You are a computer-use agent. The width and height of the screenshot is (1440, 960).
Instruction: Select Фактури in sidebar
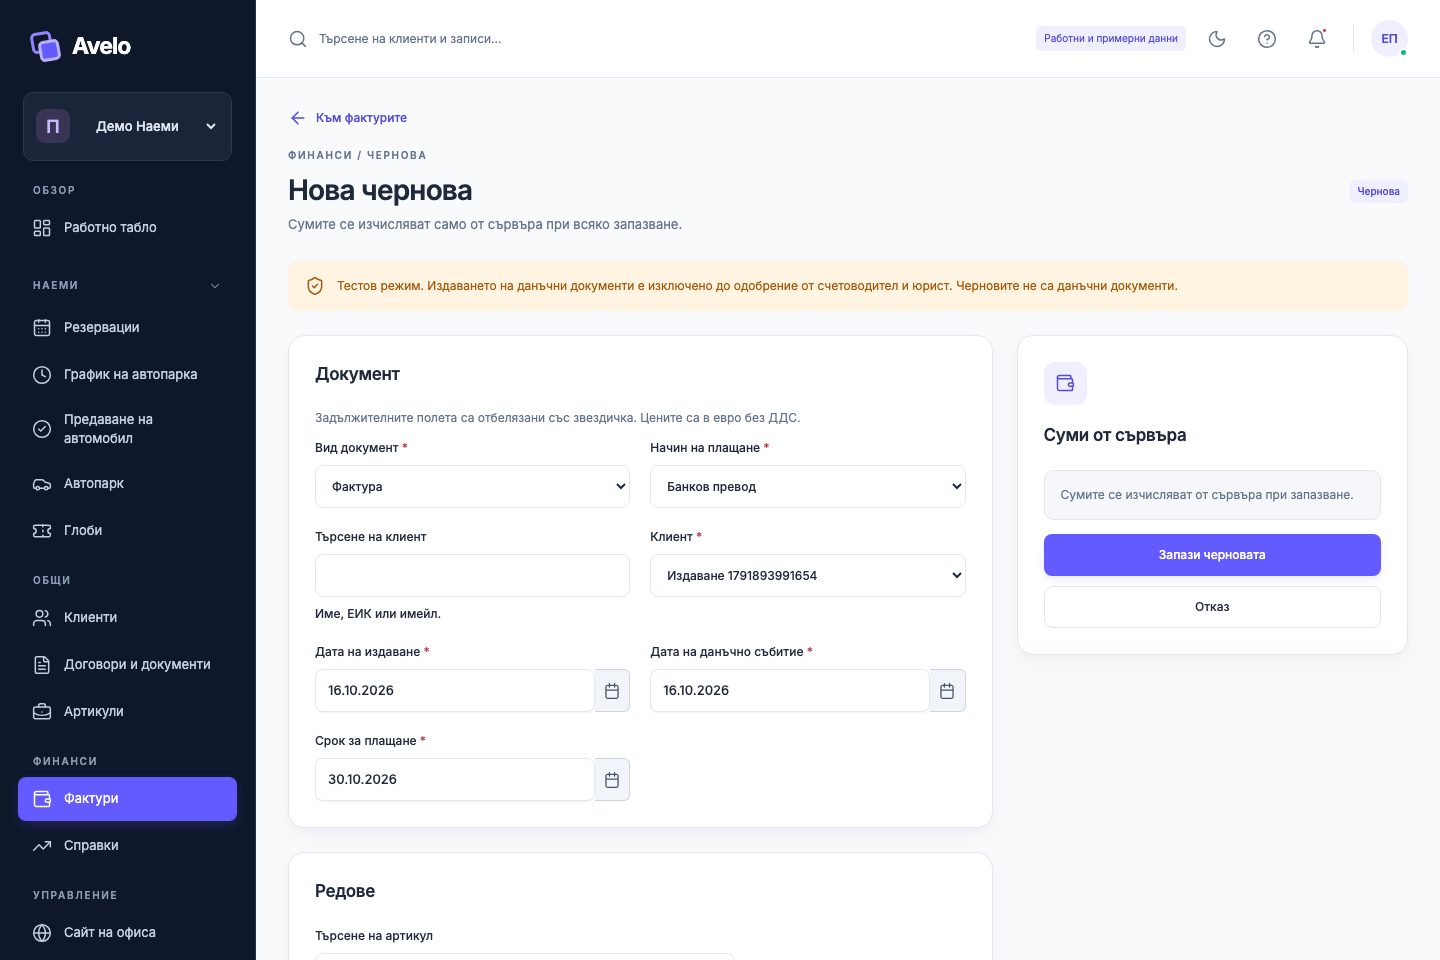[127, 799]
